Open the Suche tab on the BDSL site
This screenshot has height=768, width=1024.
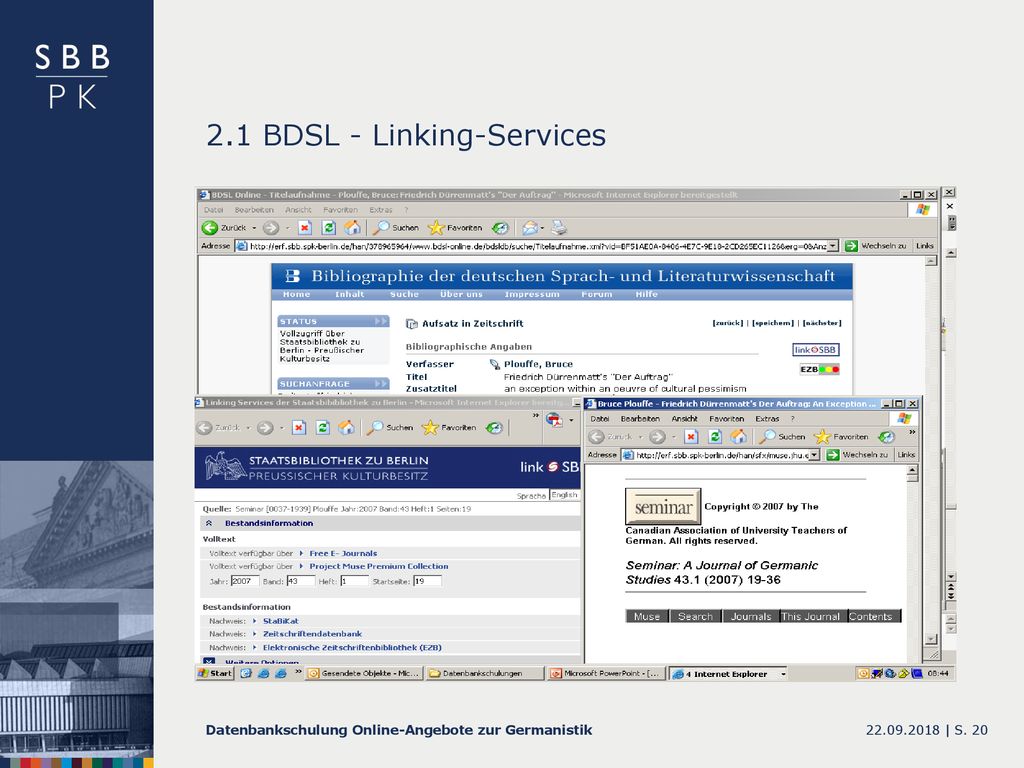[x=404, y=295]
